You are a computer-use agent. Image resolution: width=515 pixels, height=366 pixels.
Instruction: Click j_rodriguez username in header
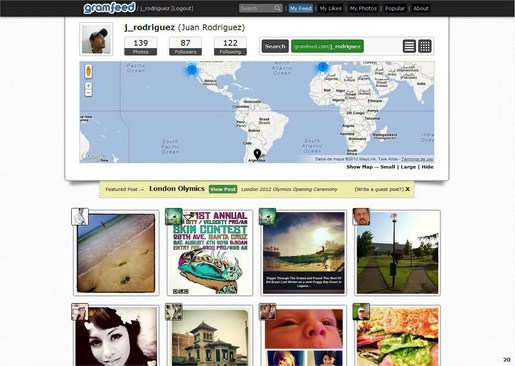pyautogui.click(x=155, y=8)
